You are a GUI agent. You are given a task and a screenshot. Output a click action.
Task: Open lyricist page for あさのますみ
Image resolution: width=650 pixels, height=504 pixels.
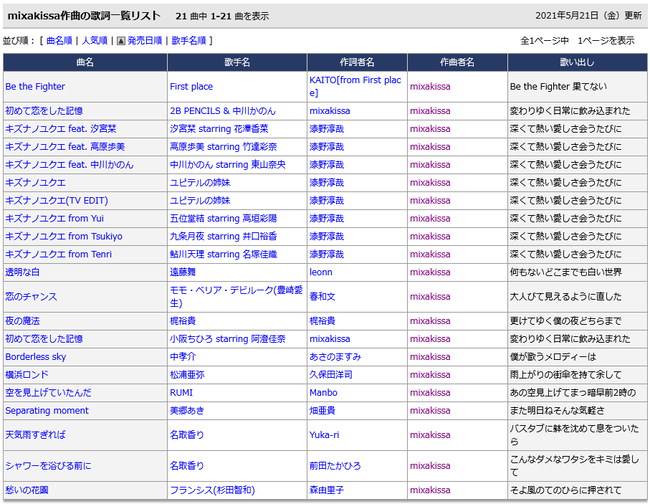(335, 357)
